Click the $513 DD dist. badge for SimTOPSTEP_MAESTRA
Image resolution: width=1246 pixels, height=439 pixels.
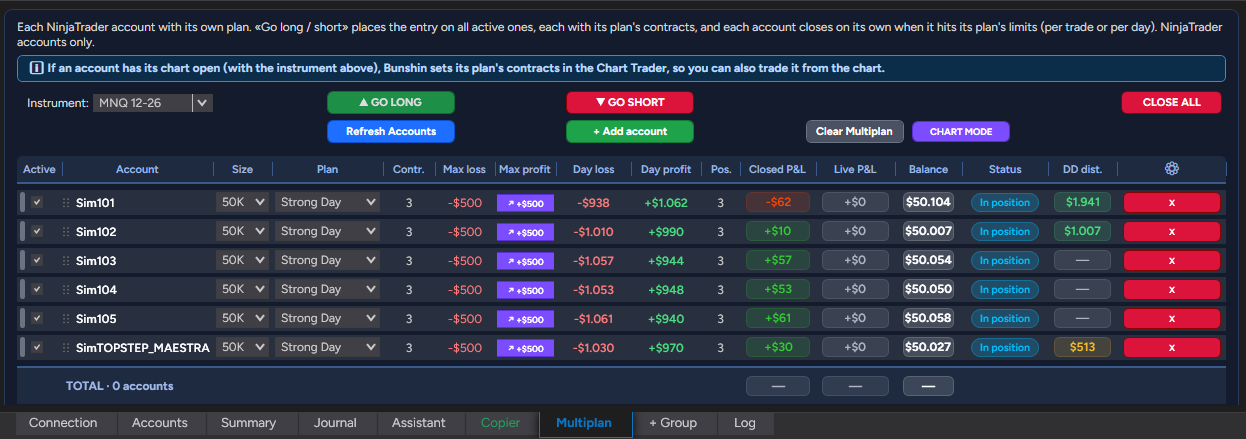click(1082, 348)
